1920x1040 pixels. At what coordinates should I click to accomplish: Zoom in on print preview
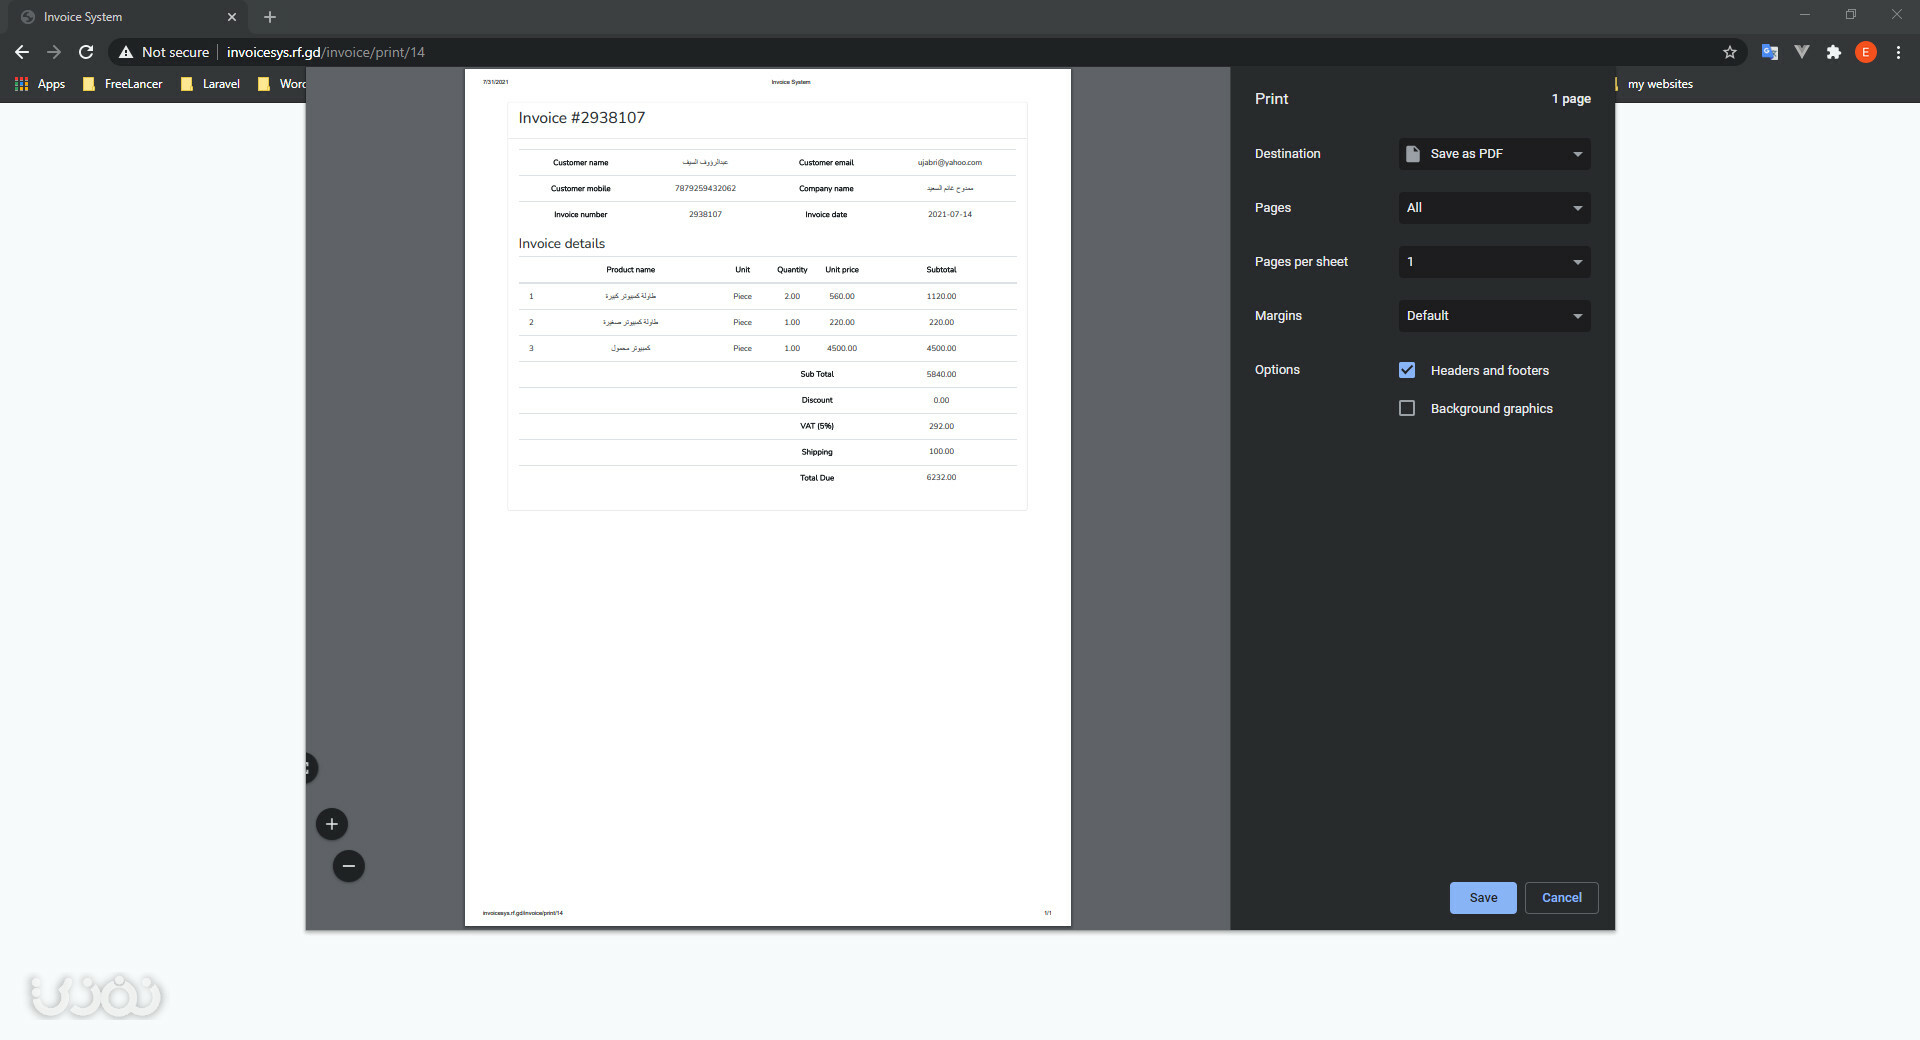[x=332, y=824]
